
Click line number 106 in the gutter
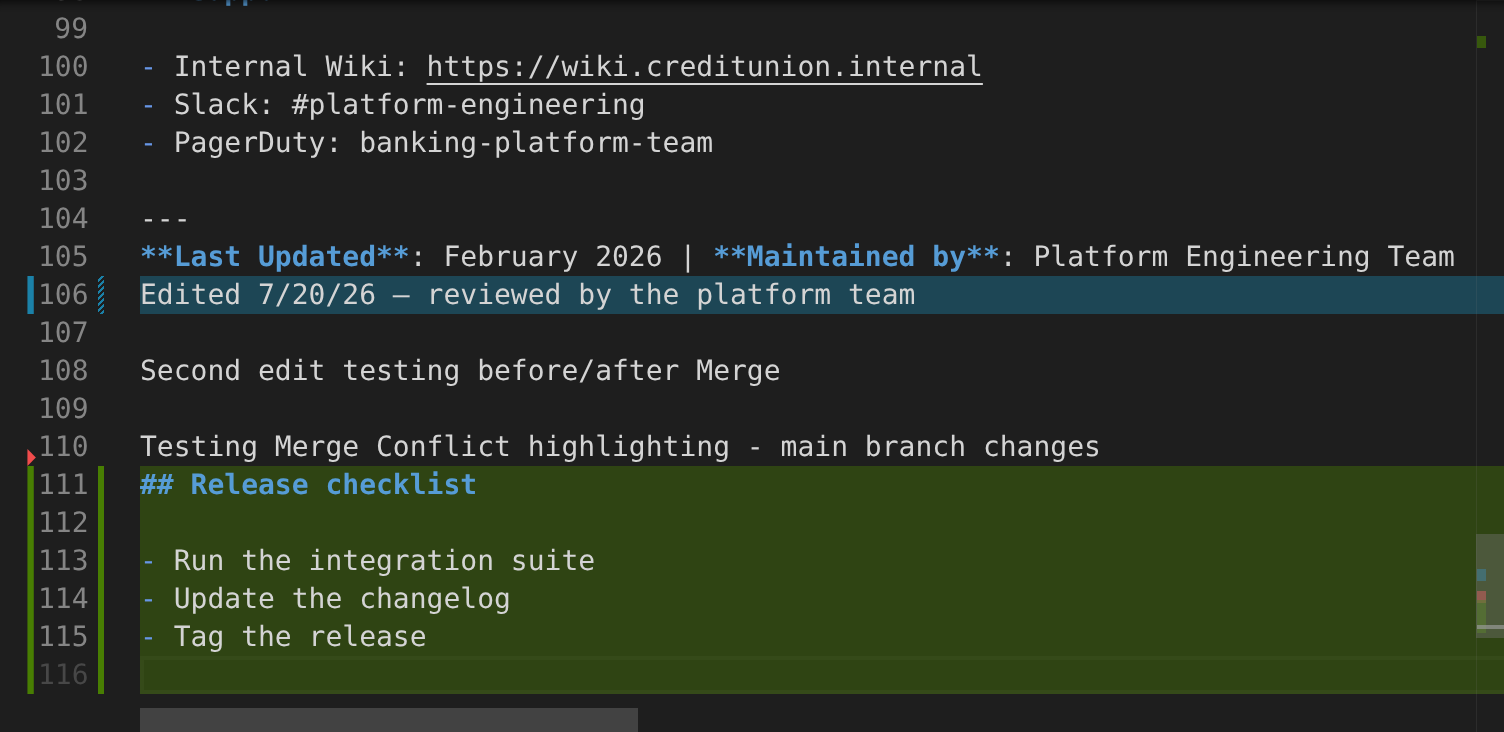tap(64, 295)
